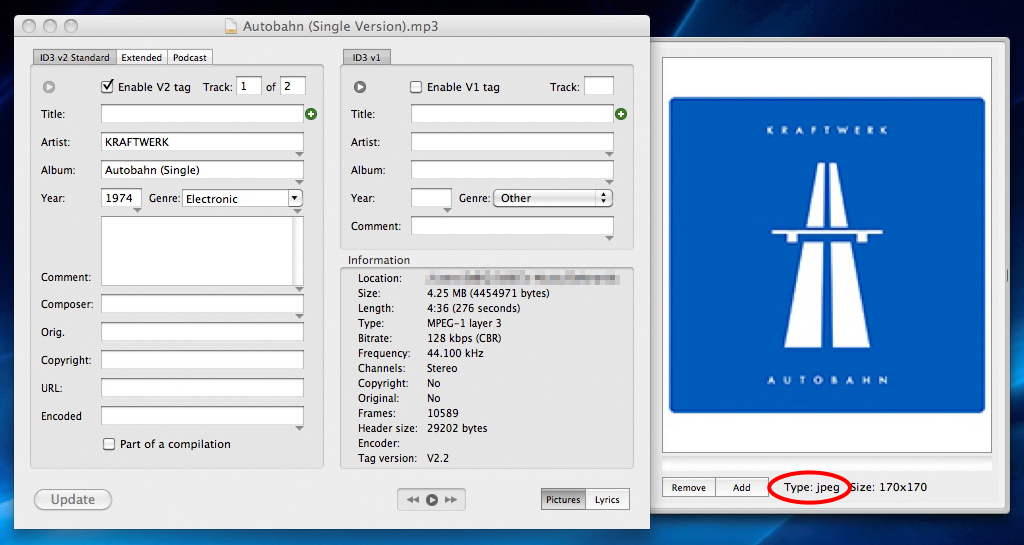This screenshot has width=1024, height=545.
Task: Click the V2 Track number field
Action: [249, 86]
